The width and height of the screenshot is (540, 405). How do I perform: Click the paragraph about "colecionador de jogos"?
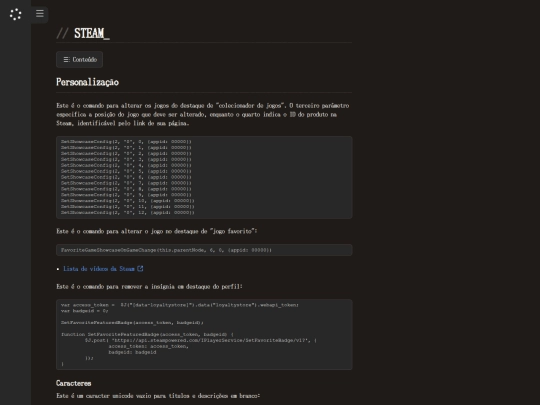click(x=203, y=114)
